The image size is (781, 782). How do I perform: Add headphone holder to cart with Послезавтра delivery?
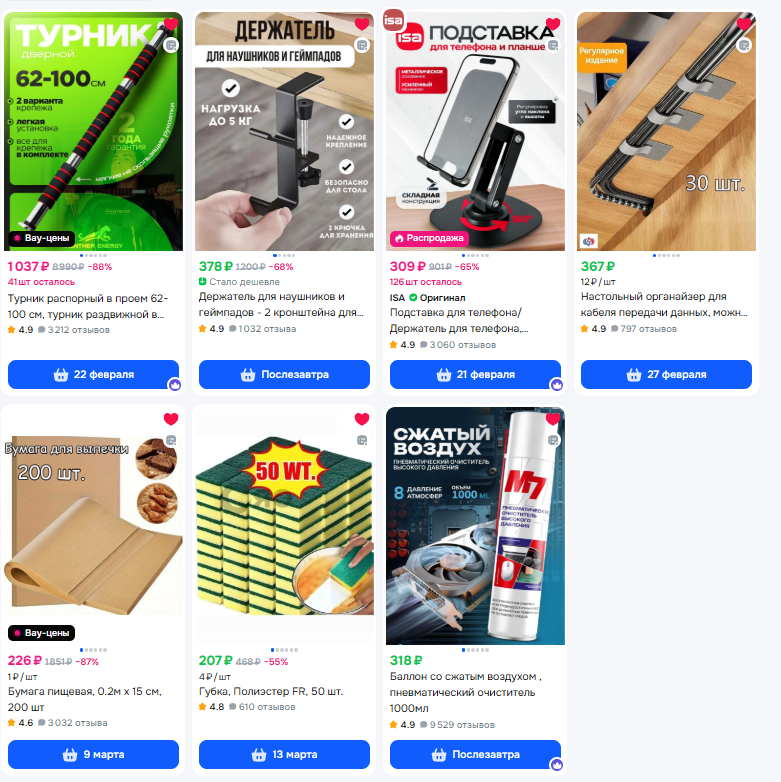tap(284, 375)
